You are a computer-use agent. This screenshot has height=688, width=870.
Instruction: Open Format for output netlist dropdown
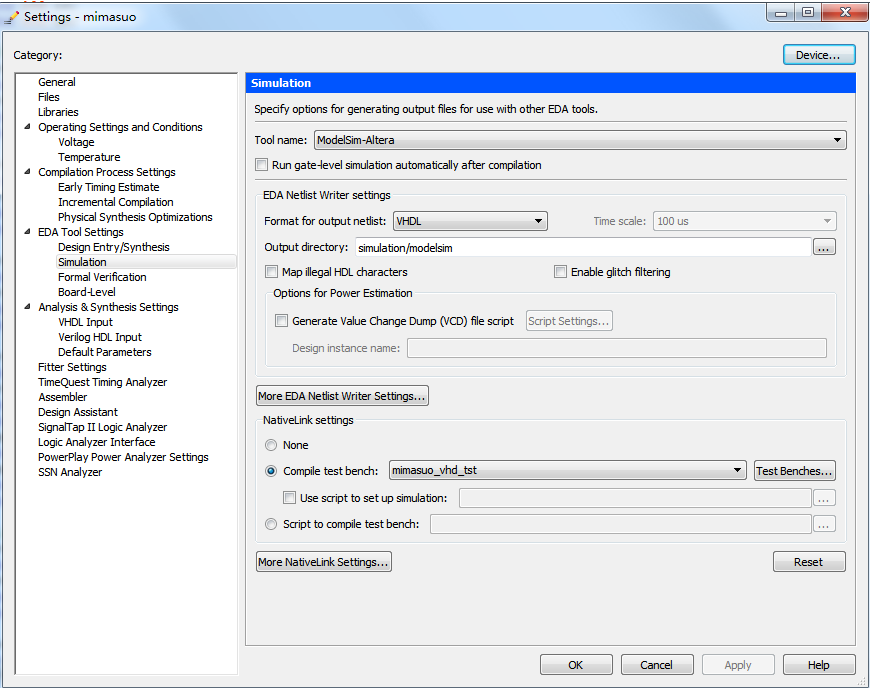[x=470, y=221]
